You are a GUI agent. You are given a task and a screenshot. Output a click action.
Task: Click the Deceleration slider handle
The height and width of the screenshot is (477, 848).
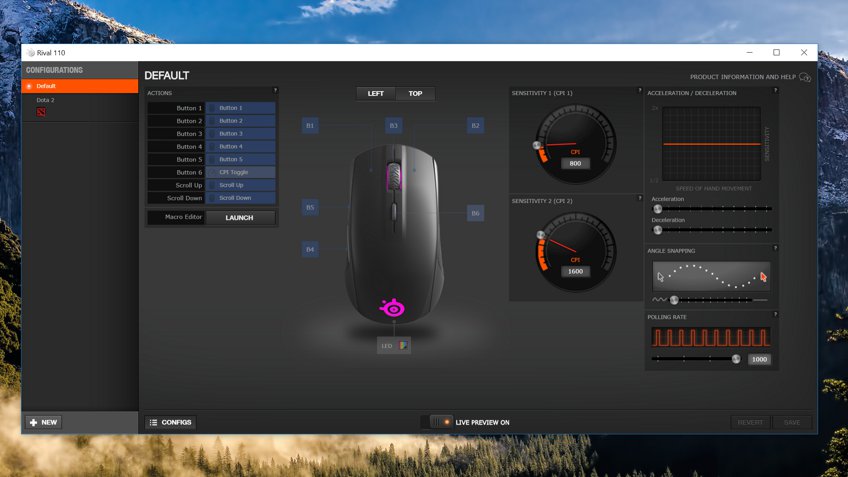(658, 230)
